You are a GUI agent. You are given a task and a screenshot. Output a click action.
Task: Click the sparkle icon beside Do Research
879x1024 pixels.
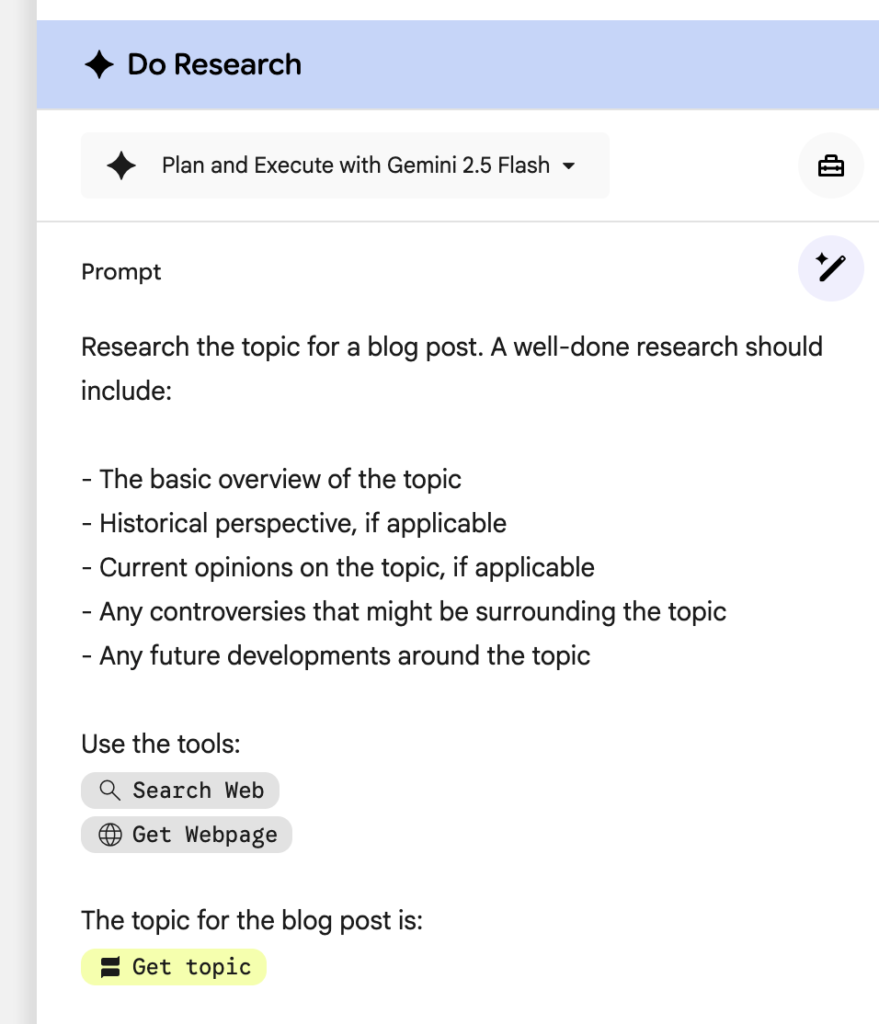point(99,65)
